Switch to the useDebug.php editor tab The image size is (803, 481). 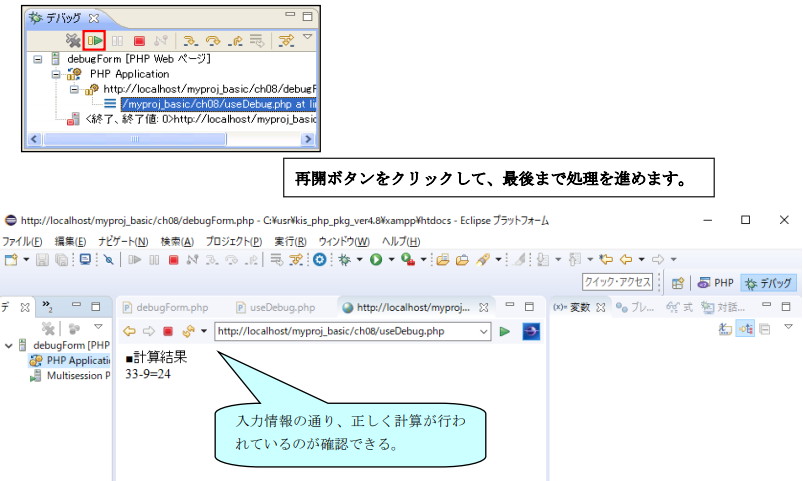pyautogui.click(x=280, y=307)
